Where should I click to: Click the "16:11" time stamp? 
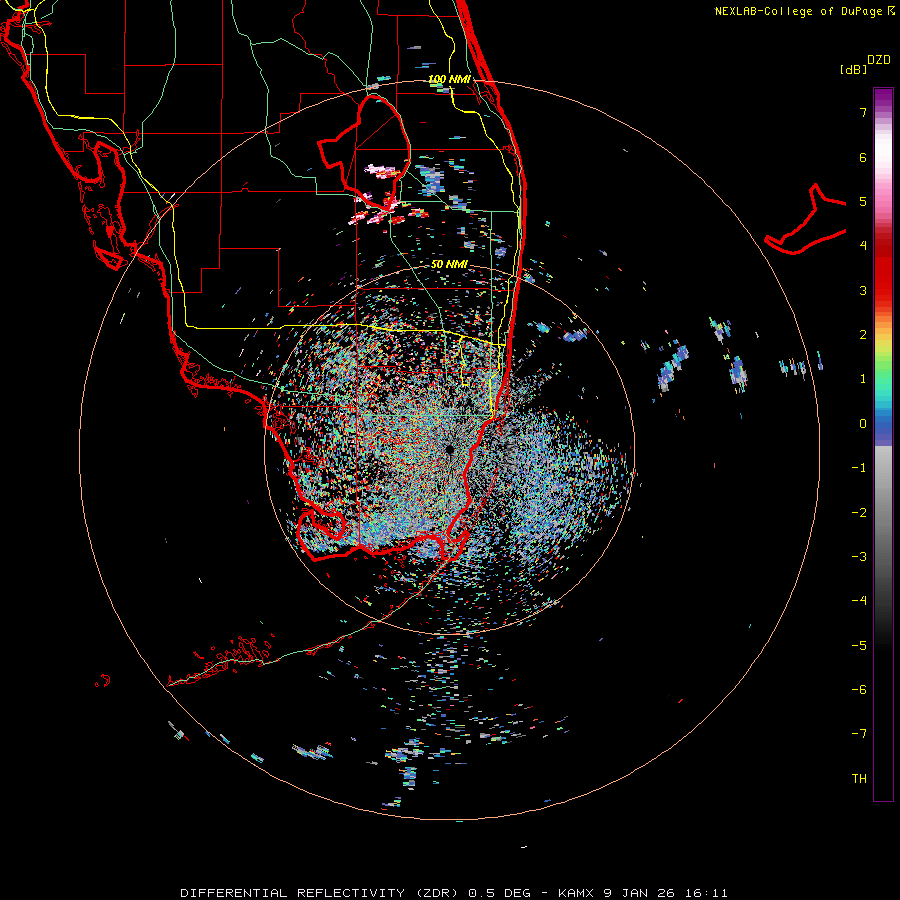(709, 893)
